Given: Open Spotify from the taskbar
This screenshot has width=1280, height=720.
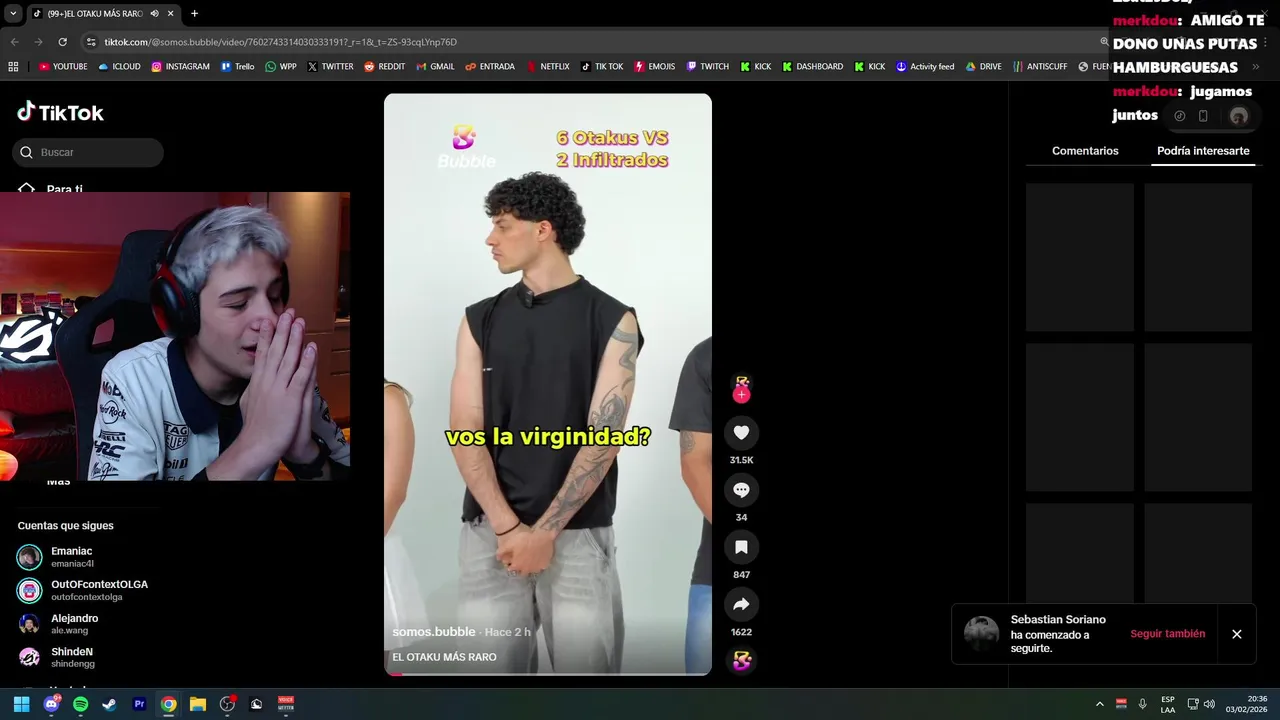Looking at the screenshot, I should (80, 704).
